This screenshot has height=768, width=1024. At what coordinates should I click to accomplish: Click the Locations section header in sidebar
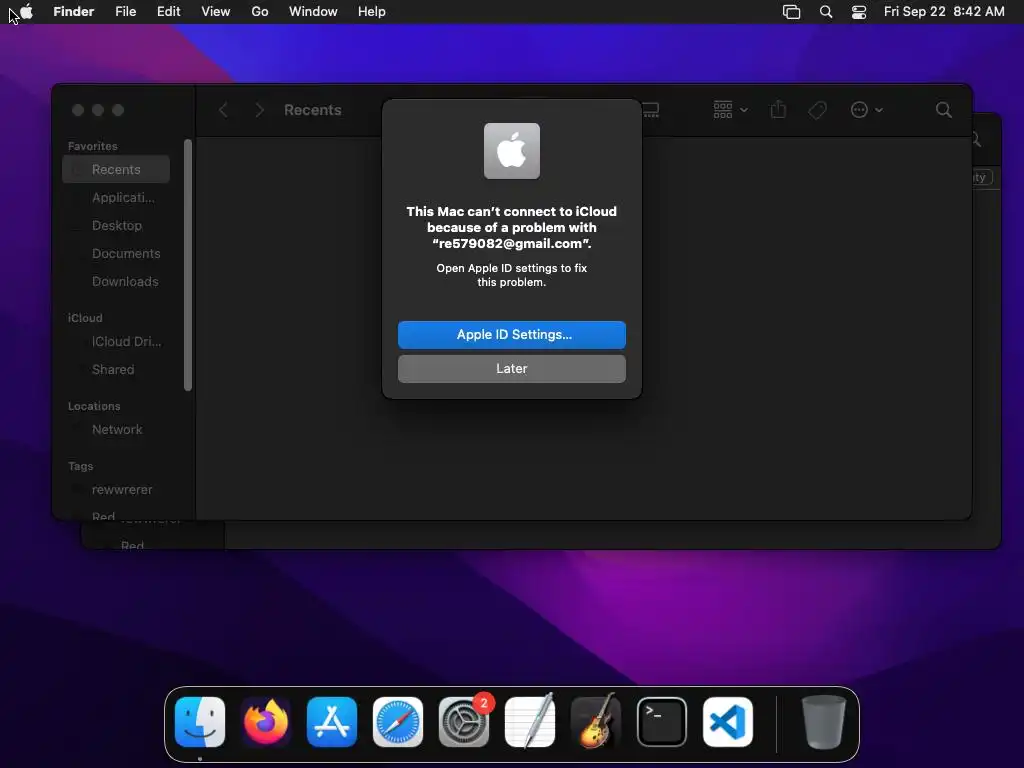(94, 406)
